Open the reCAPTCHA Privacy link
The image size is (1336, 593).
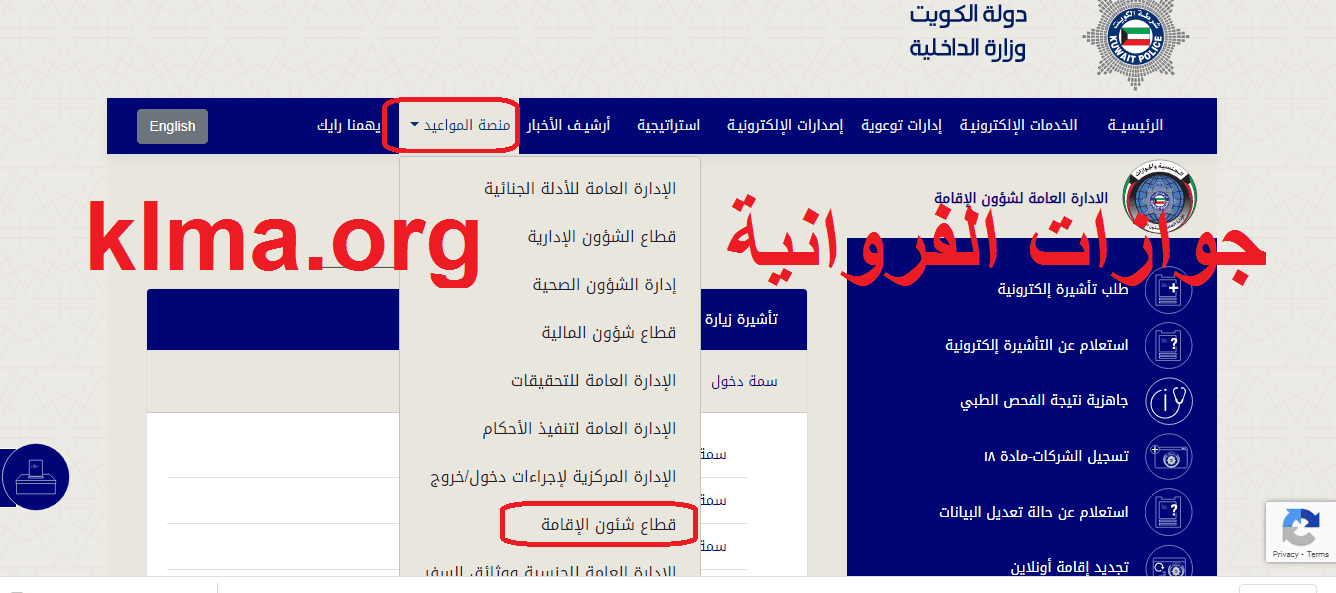coord(1285,554)
